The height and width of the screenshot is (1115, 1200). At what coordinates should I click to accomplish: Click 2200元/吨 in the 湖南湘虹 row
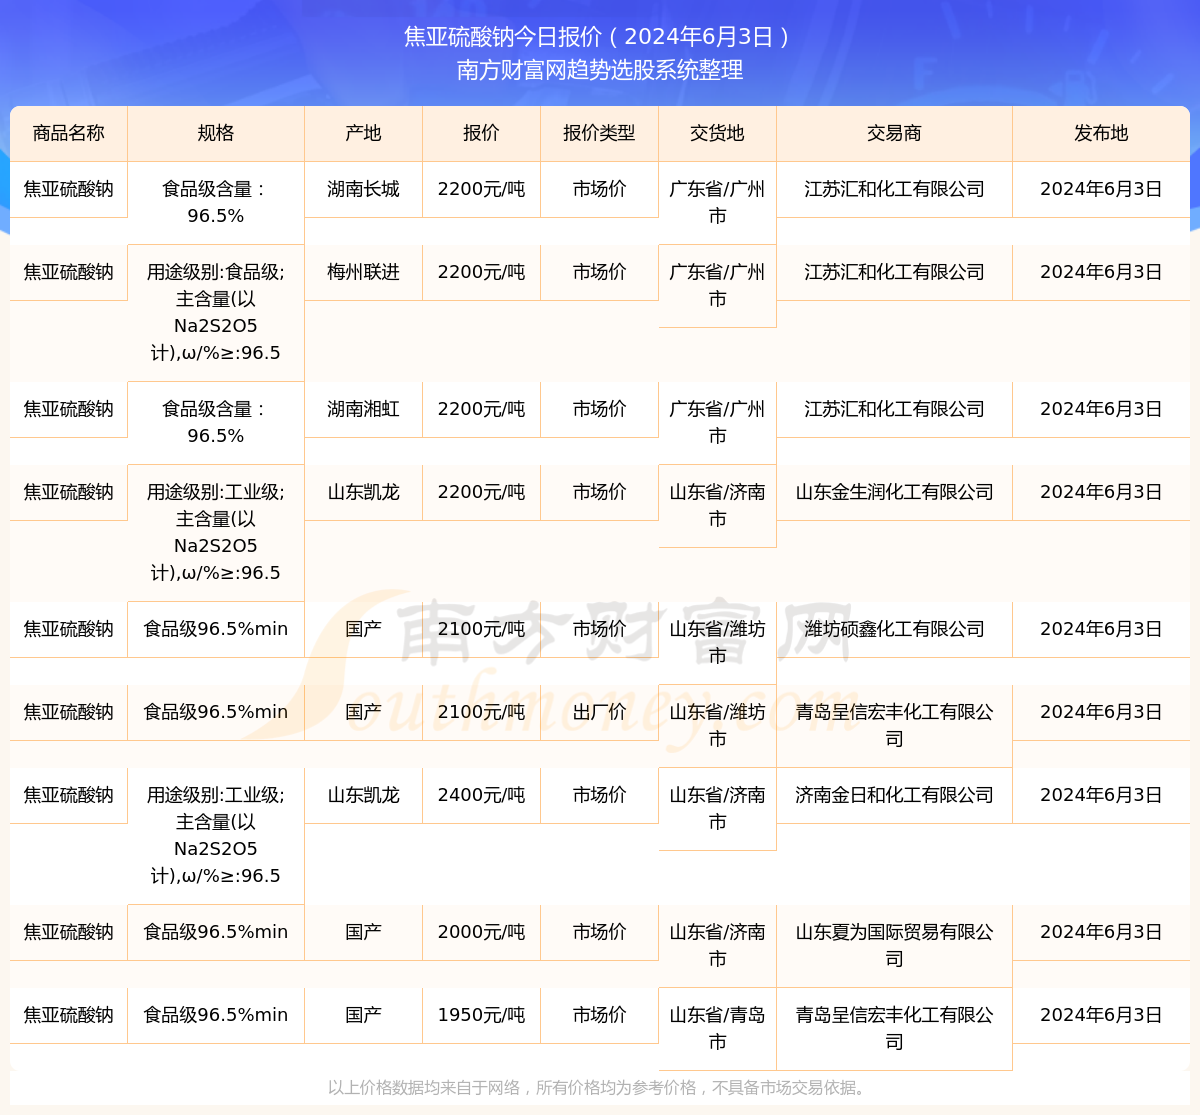(x=481, y=409)
